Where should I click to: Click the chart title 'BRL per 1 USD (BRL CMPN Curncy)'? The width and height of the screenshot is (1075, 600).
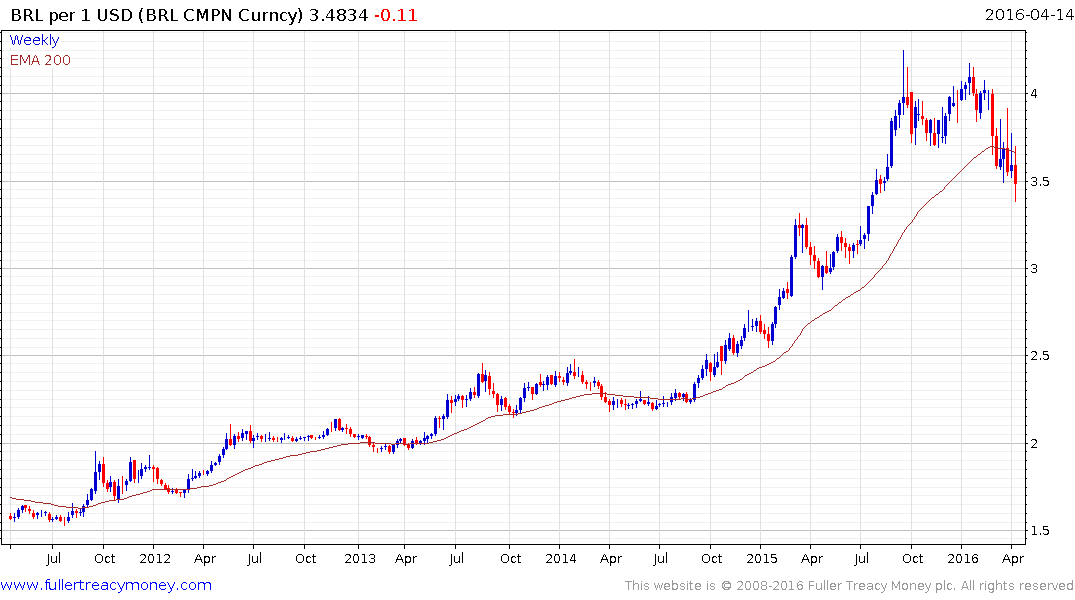[x=156, y=15]
